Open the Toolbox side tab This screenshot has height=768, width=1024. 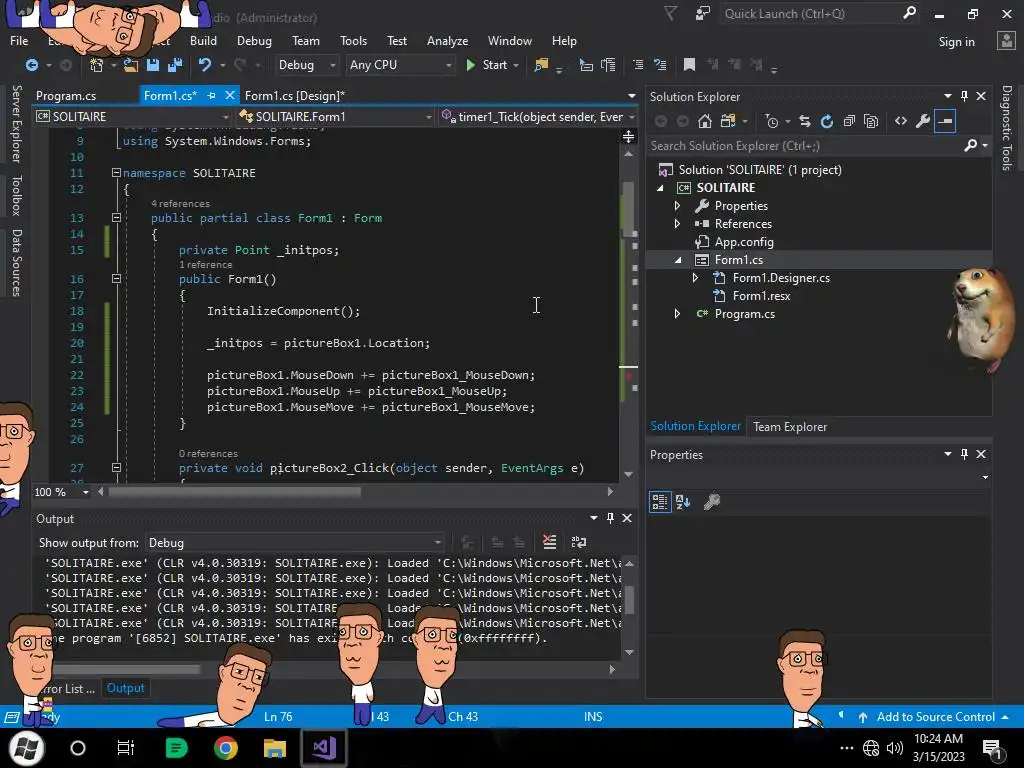[16, 195]
